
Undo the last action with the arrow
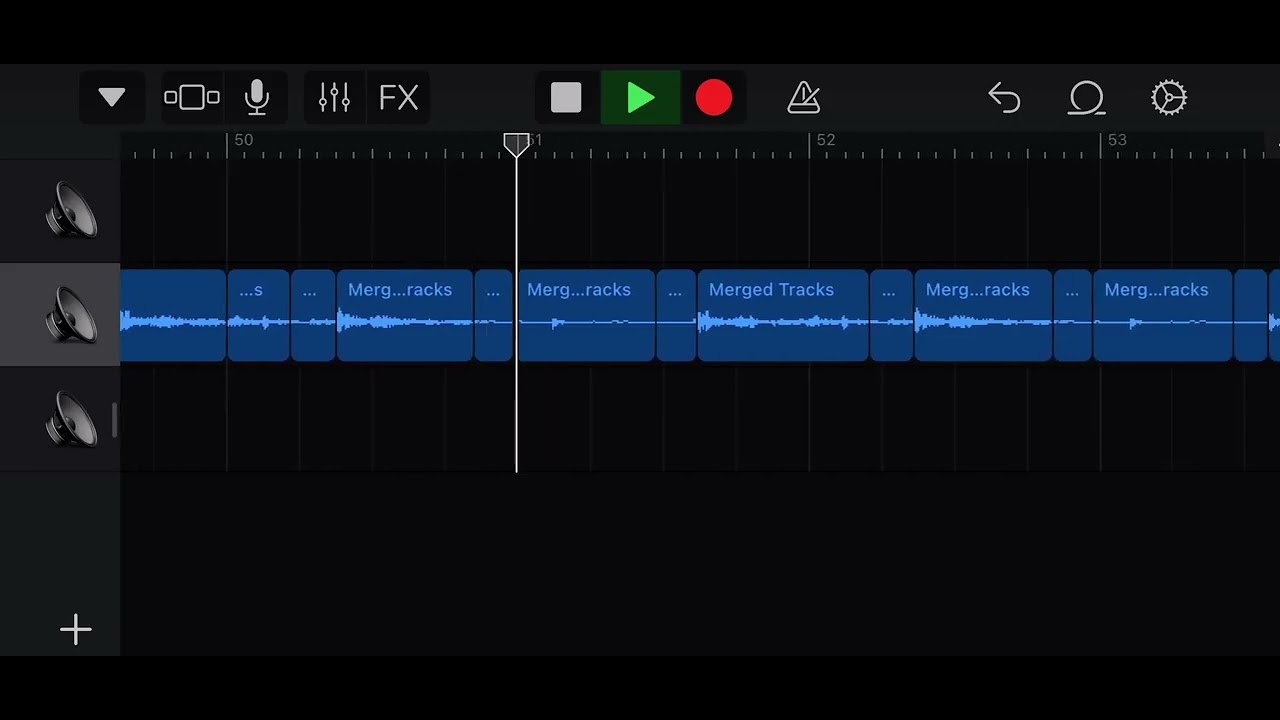tap(1004, 98)
